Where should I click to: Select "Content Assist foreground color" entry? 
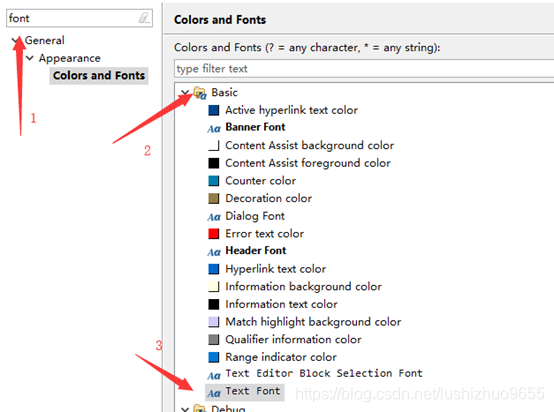[308, 163]
